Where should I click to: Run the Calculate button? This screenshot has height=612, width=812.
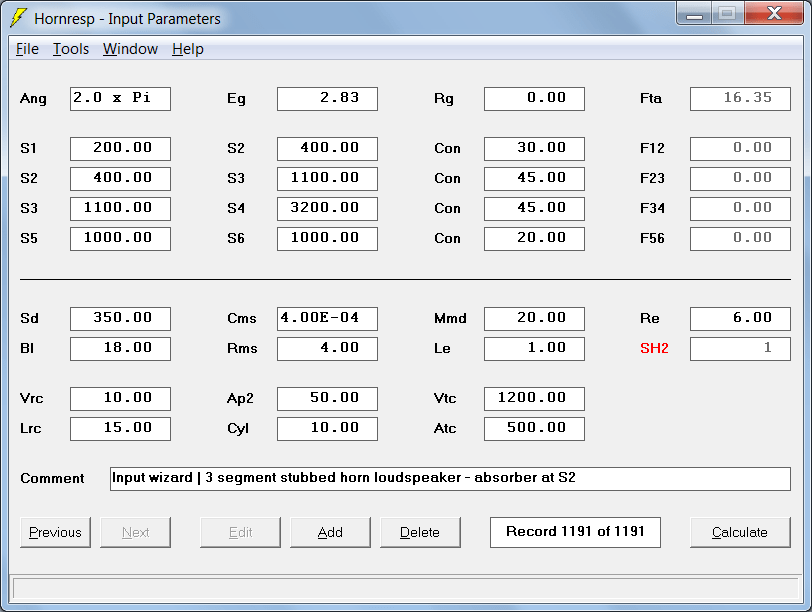(740, 532)
